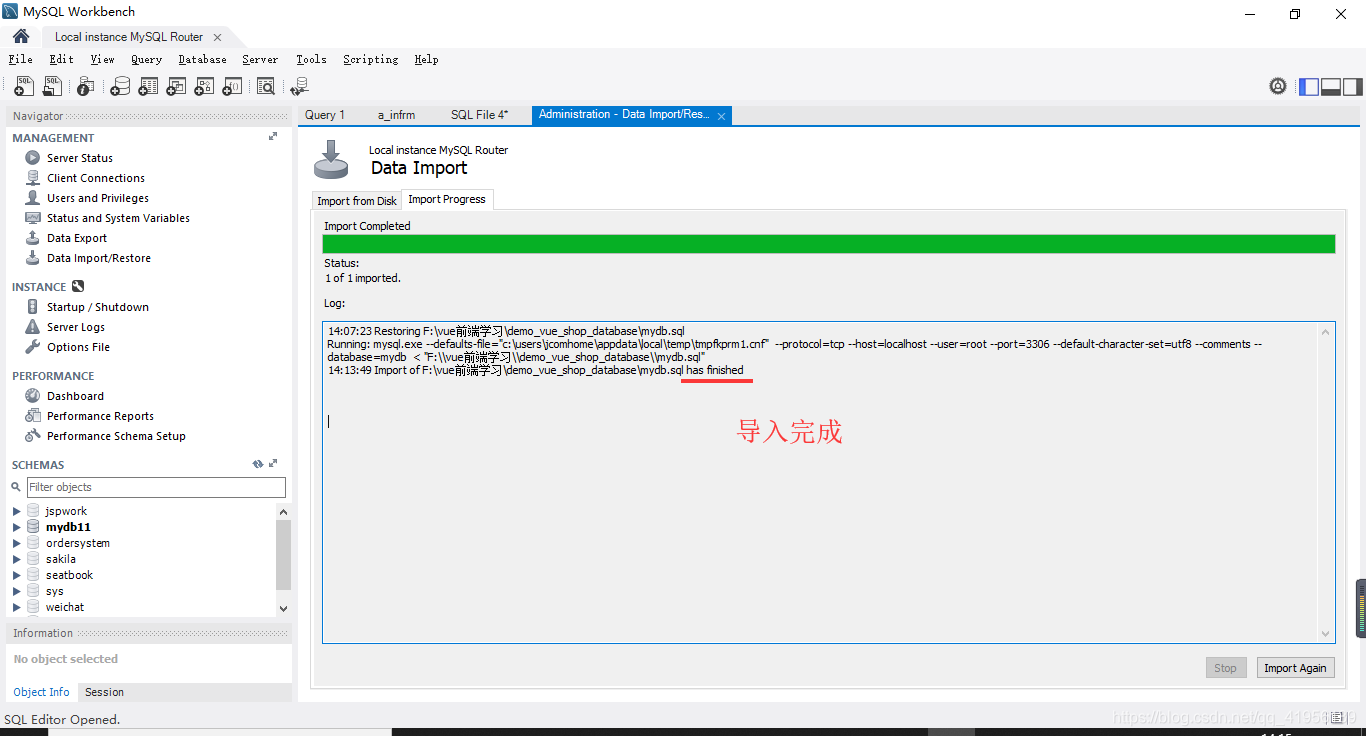
Task: Create a new SQL tab from toolbar
Action: pyautogui.click(x=24, y=87)
